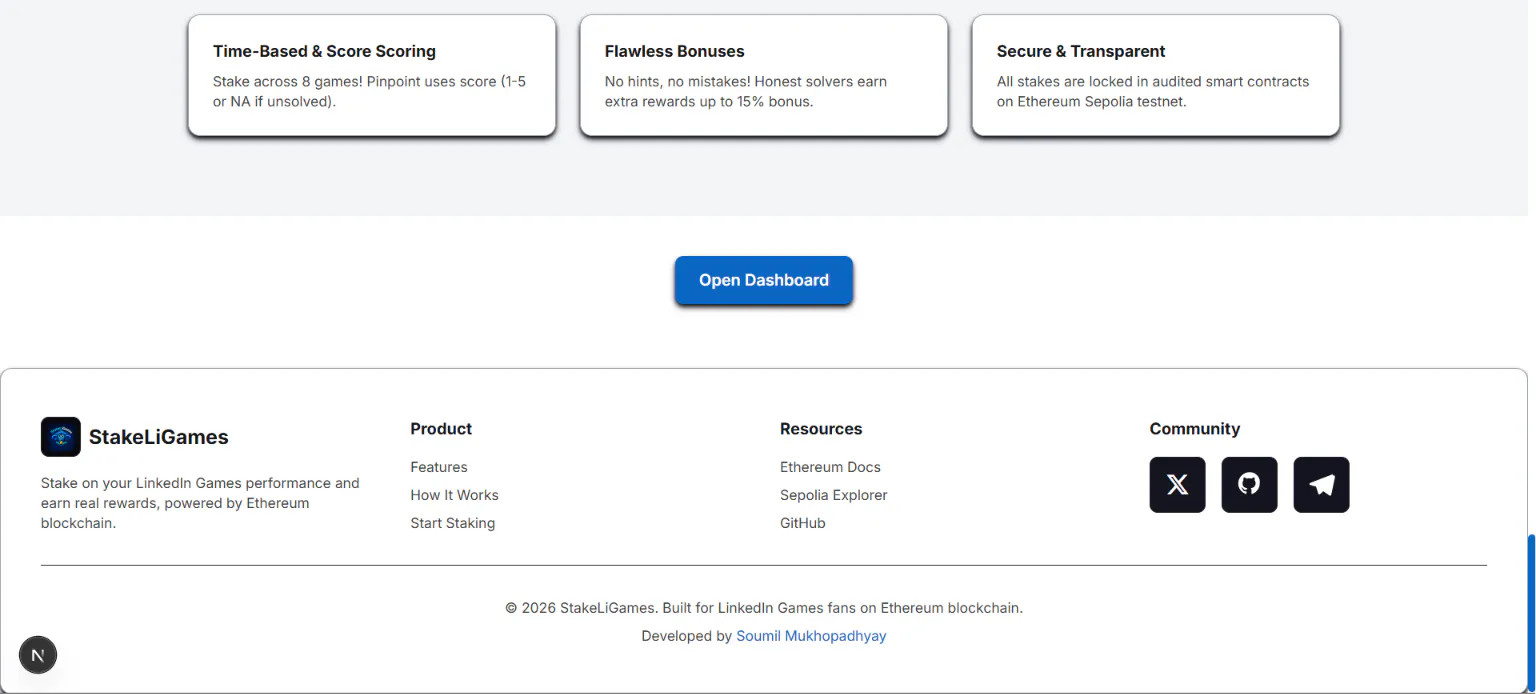Open the GitHub community icon

[x=1249, y=485]
